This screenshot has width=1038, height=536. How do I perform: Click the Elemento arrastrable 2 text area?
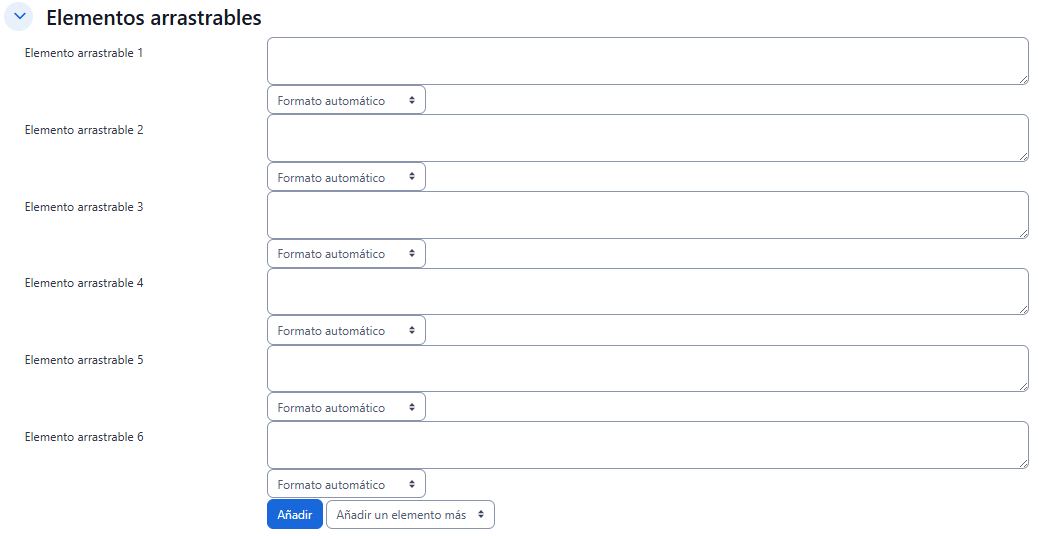pos(647,138)
